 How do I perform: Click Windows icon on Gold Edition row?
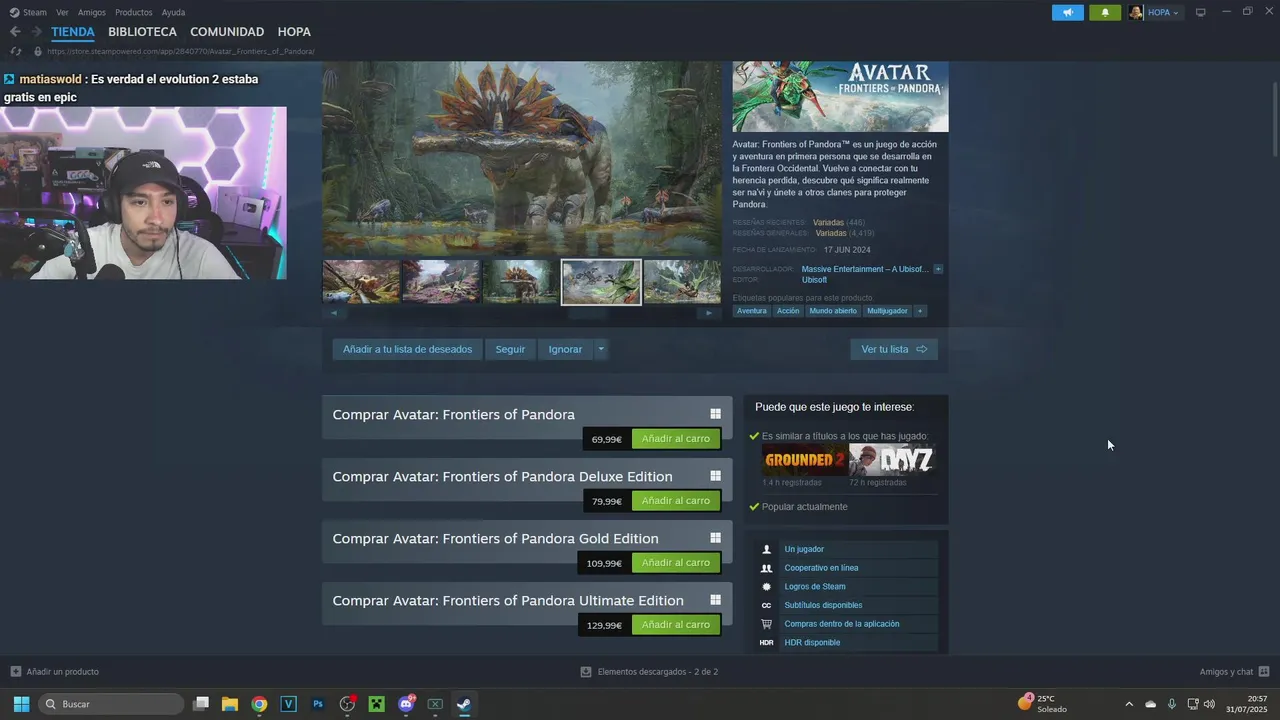tap(715, 538)
